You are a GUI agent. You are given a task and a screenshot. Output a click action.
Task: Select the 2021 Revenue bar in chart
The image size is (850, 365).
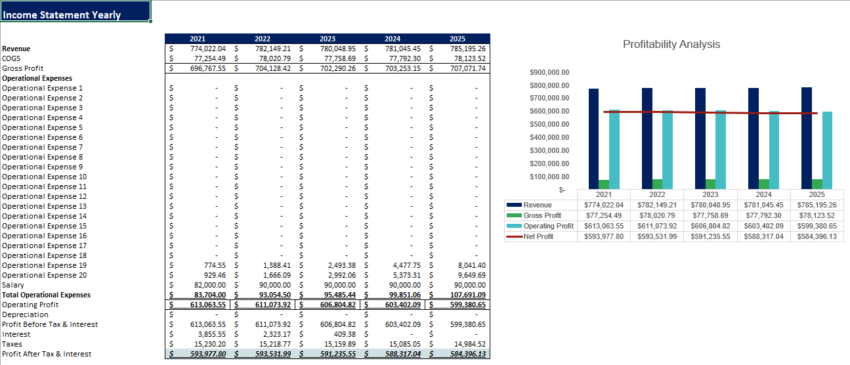coord(594,139)
